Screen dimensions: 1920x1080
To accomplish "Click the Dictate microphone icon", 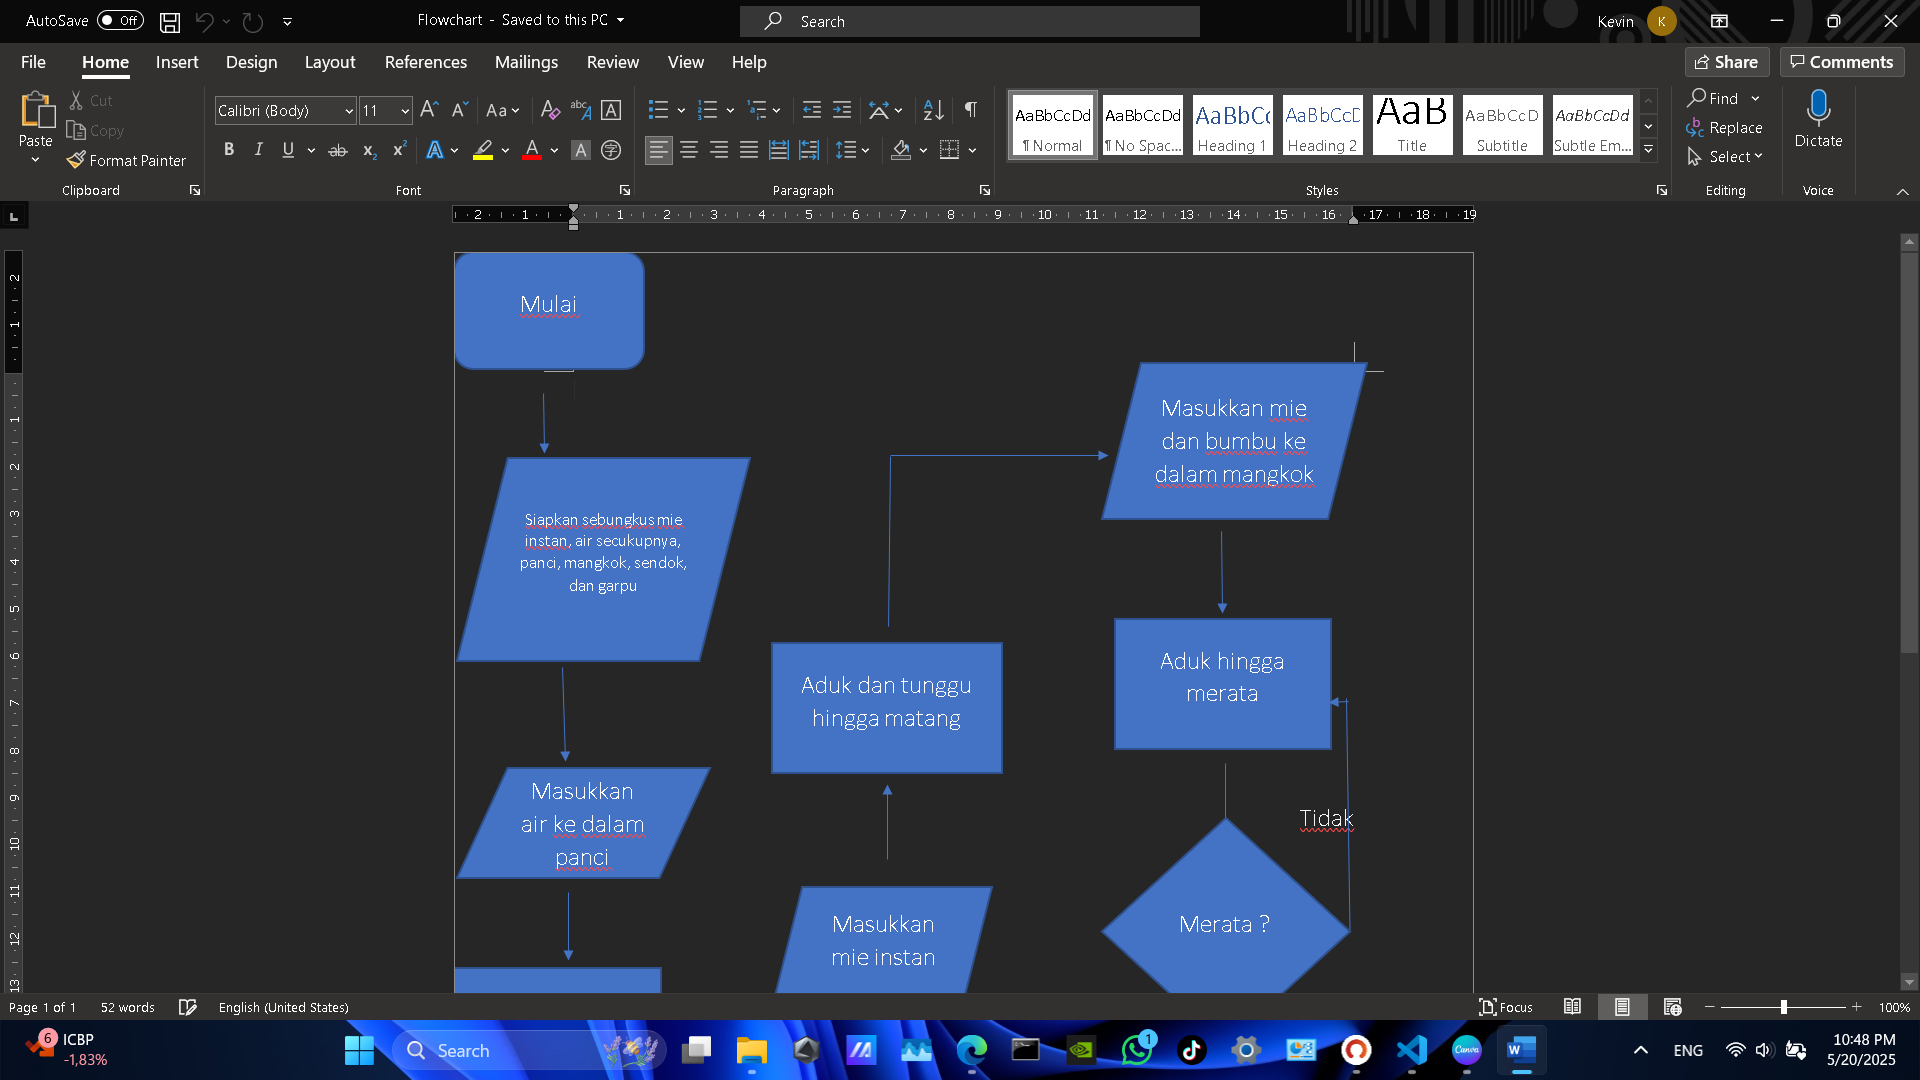I will click(x=1818, y=108).
